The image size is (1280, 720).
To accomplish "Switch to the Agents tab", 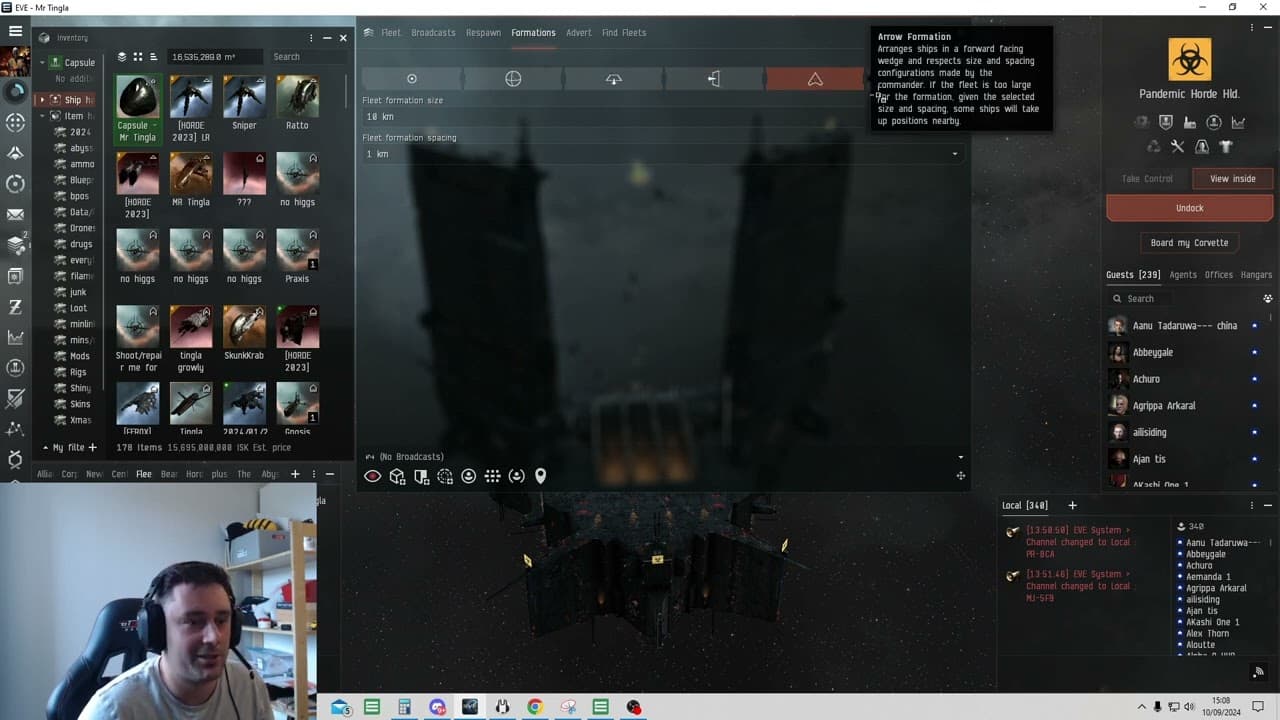I will (1183, 275).
